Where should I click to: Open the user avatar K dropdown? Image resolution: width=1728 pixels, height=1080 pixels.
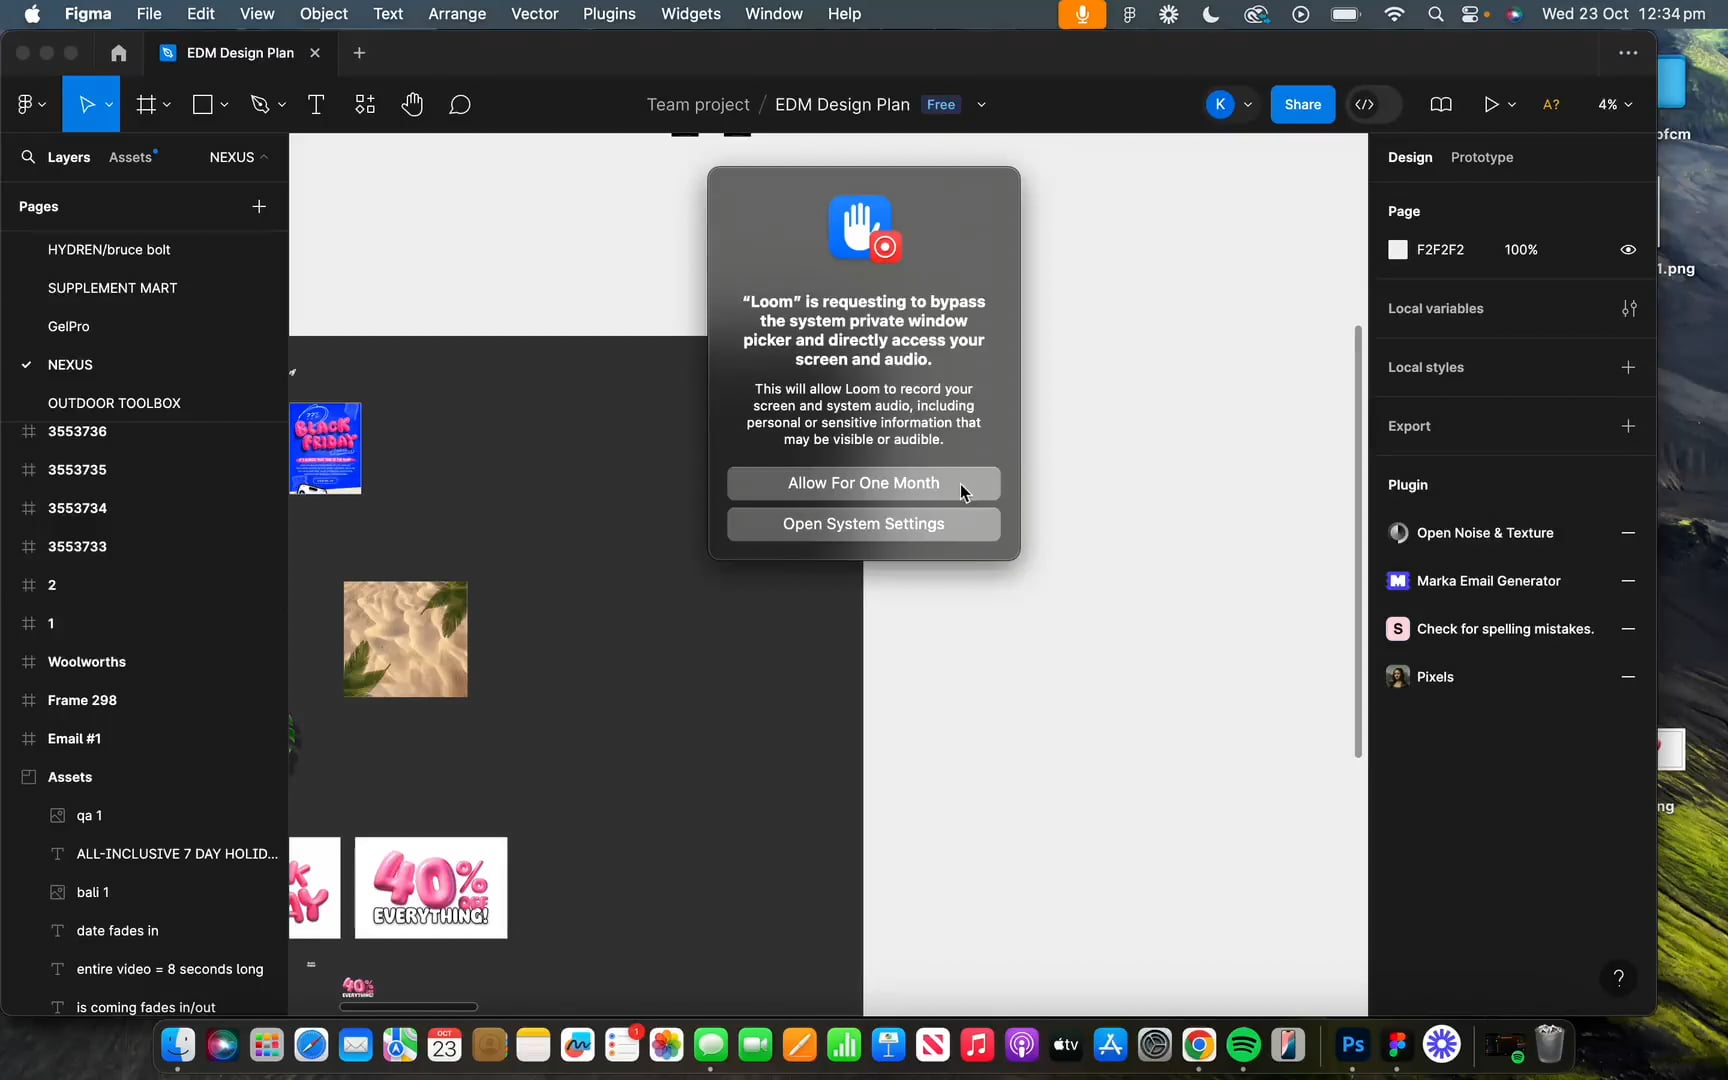[1230, 104]
